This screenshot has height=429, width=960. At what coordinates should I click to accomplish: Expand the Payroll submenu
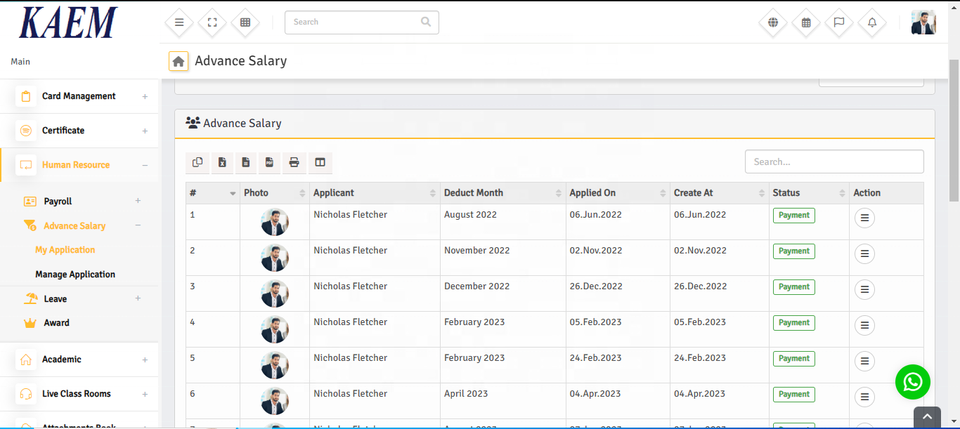click(x=138, y=201)
